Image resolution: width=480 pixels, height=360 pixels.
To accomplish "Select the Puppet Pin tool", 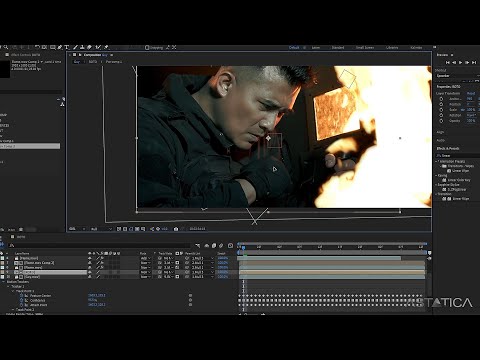I will 106,47.
